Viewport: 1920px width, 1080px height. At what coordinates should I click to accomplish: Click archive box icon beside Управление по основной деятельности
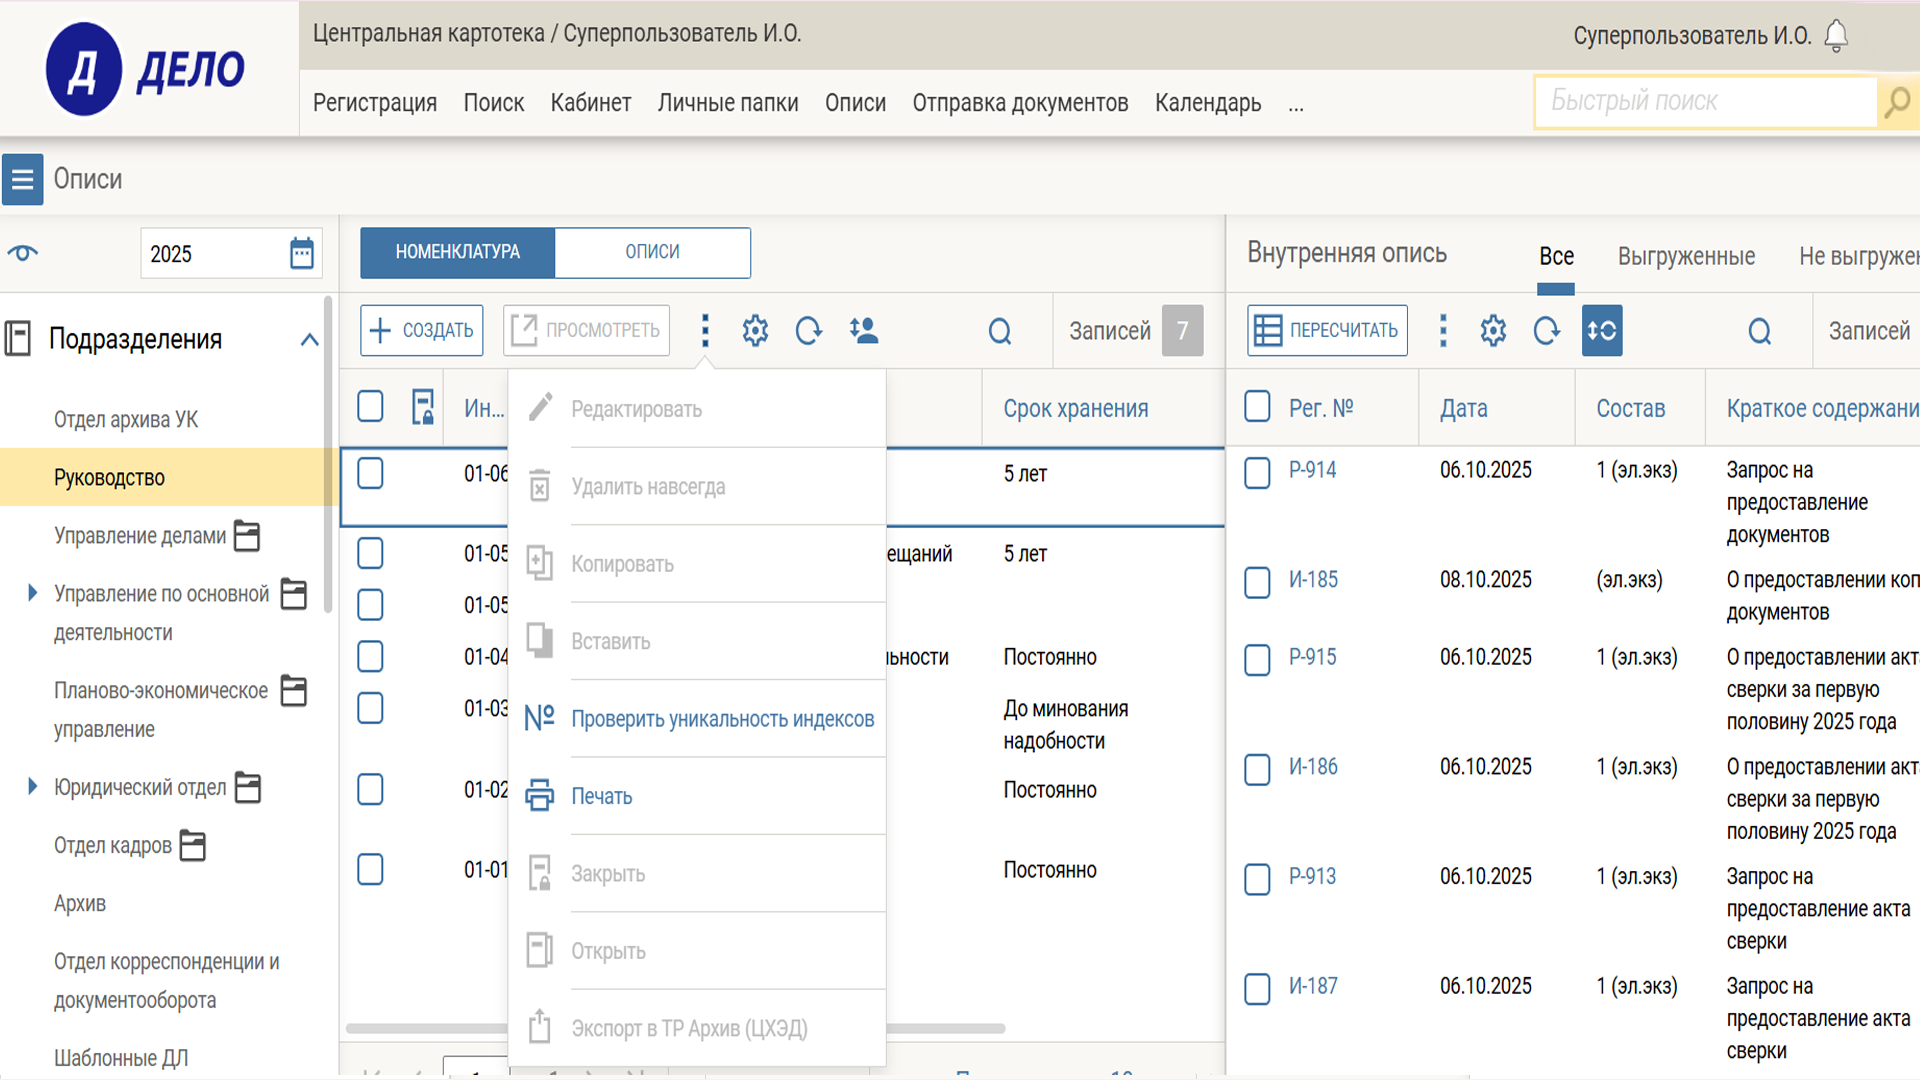tap(294, 594)
